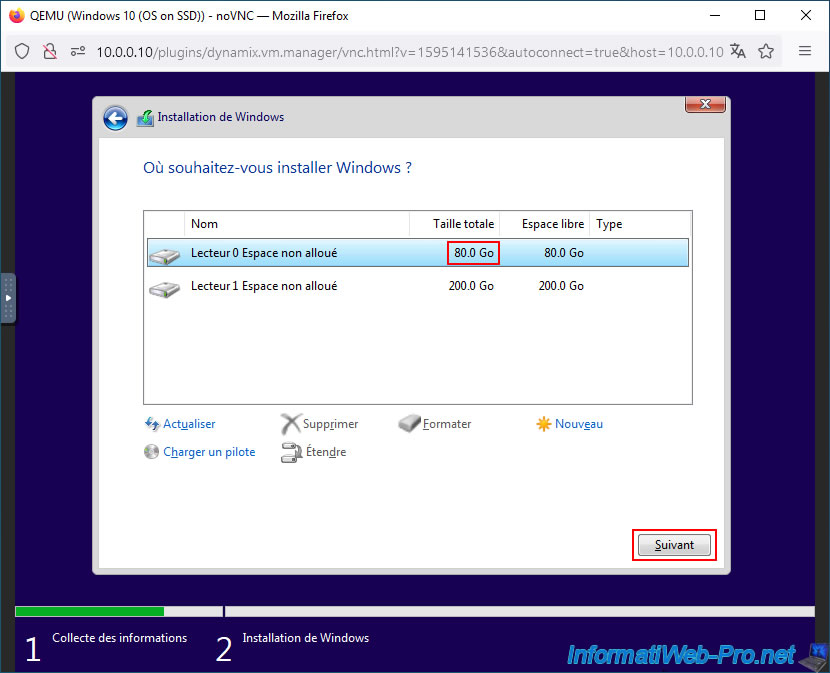Close the Firefox window
This screenshot has width=830, height=673.
point(806,15)
